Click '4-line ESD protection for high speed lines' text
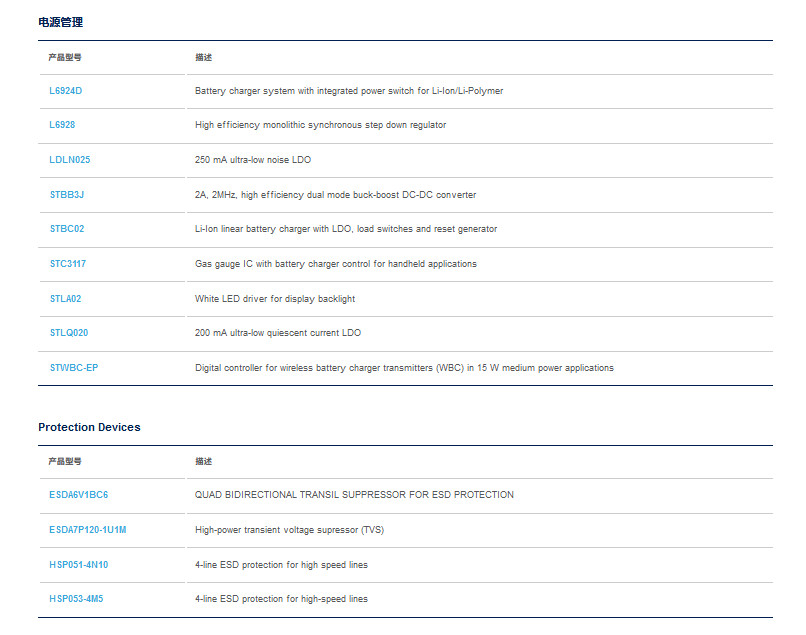 pos(281,565)
